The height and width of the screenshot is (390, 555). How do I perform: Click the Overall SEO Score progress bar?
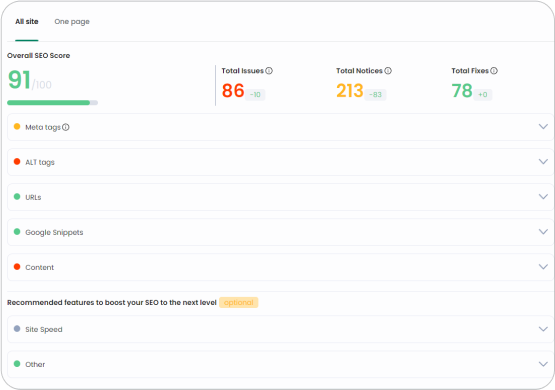tap(52, 103)
